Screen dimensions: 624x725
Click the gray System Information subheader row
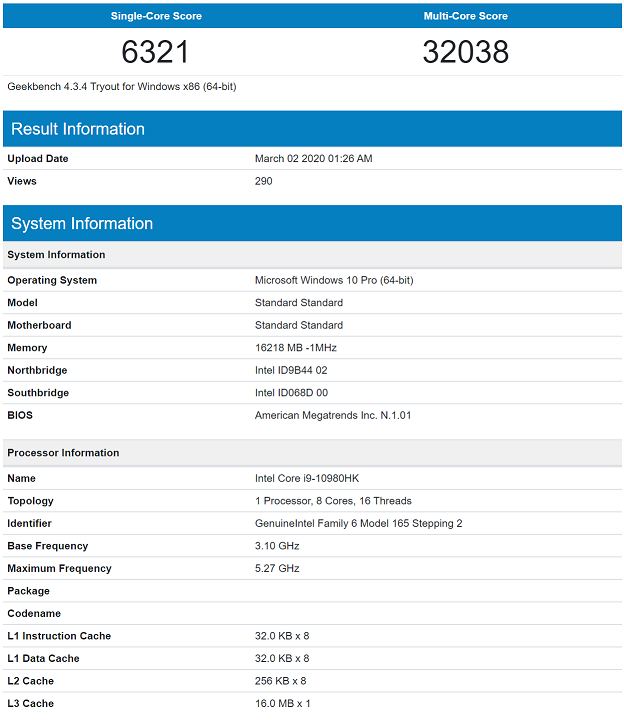point(312,255)
